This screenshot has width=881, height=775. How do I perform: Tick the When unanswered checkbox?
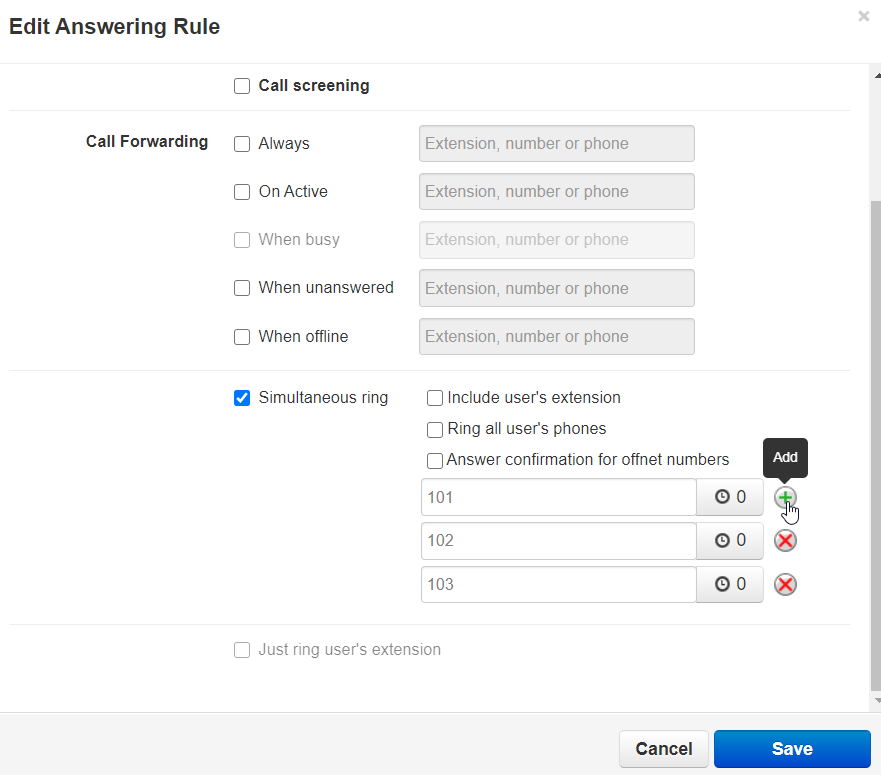[242, 288]
